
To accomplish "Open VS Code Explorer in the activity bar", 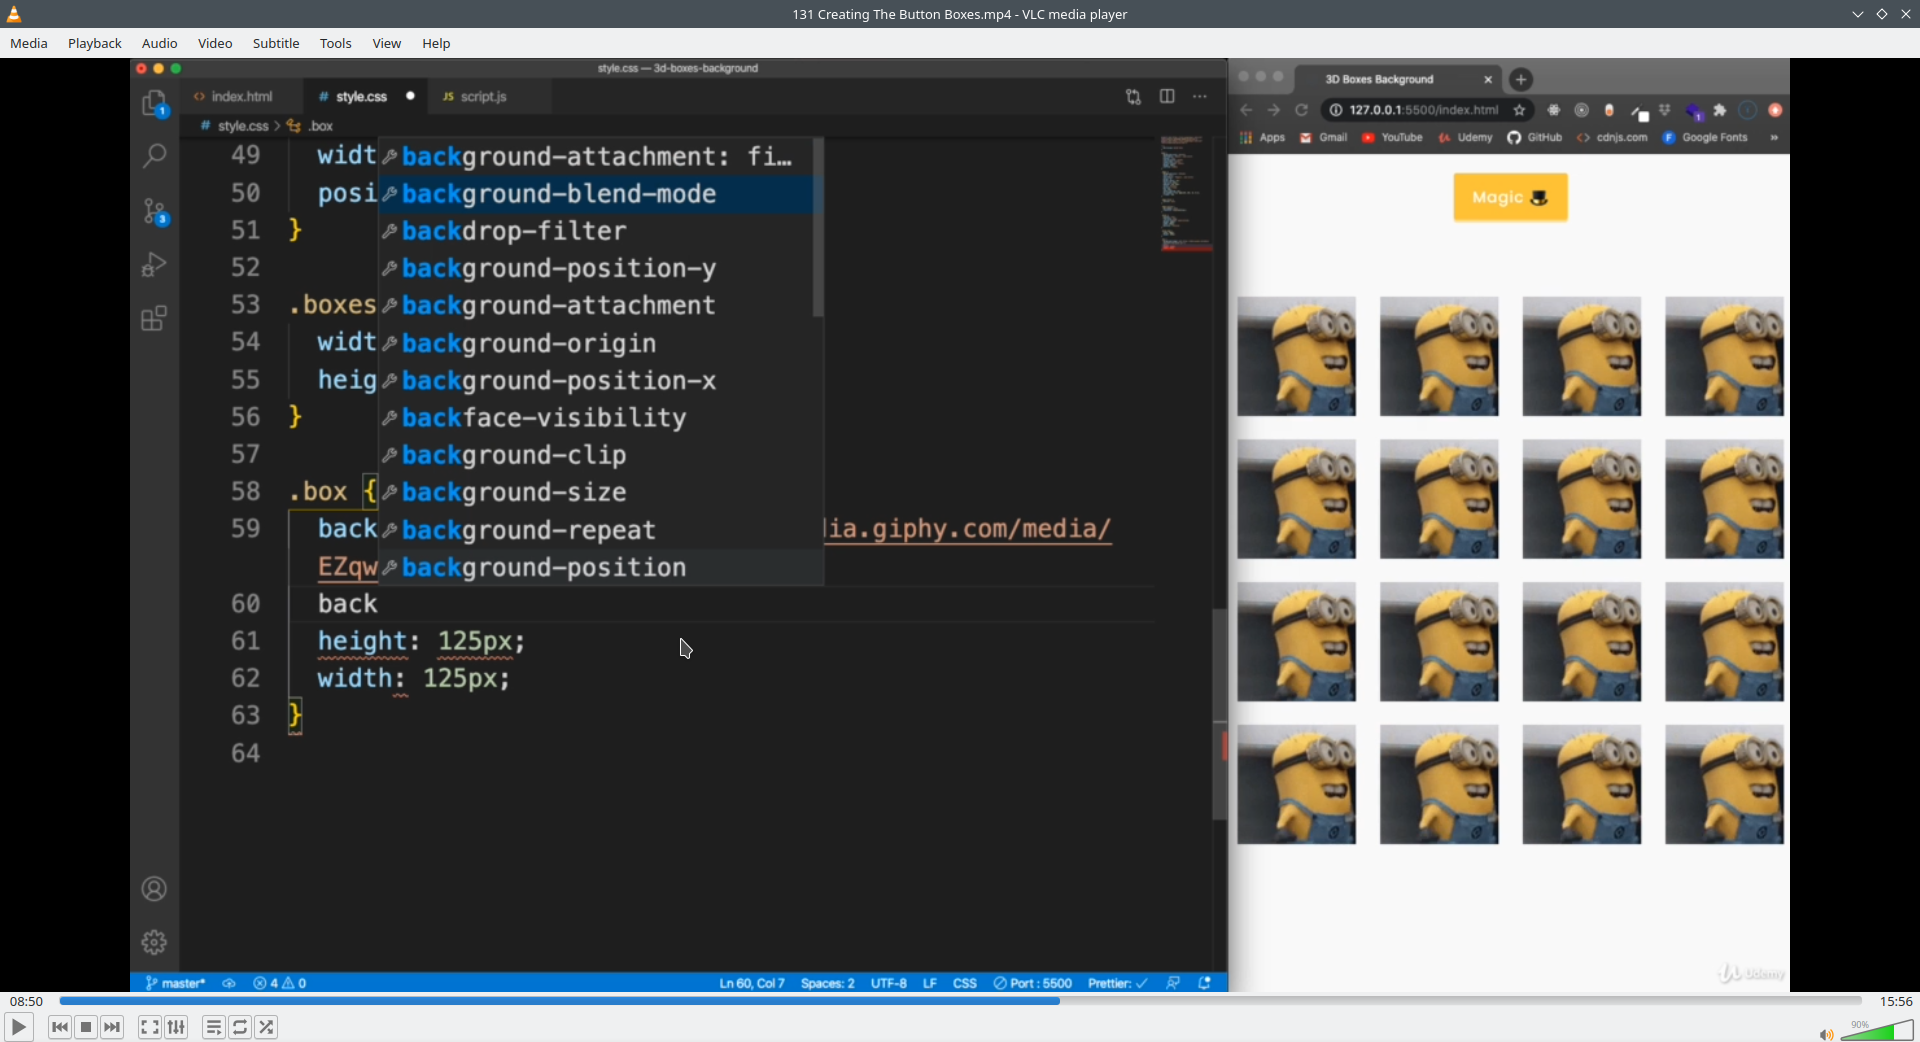I will [x=154, y=103].
